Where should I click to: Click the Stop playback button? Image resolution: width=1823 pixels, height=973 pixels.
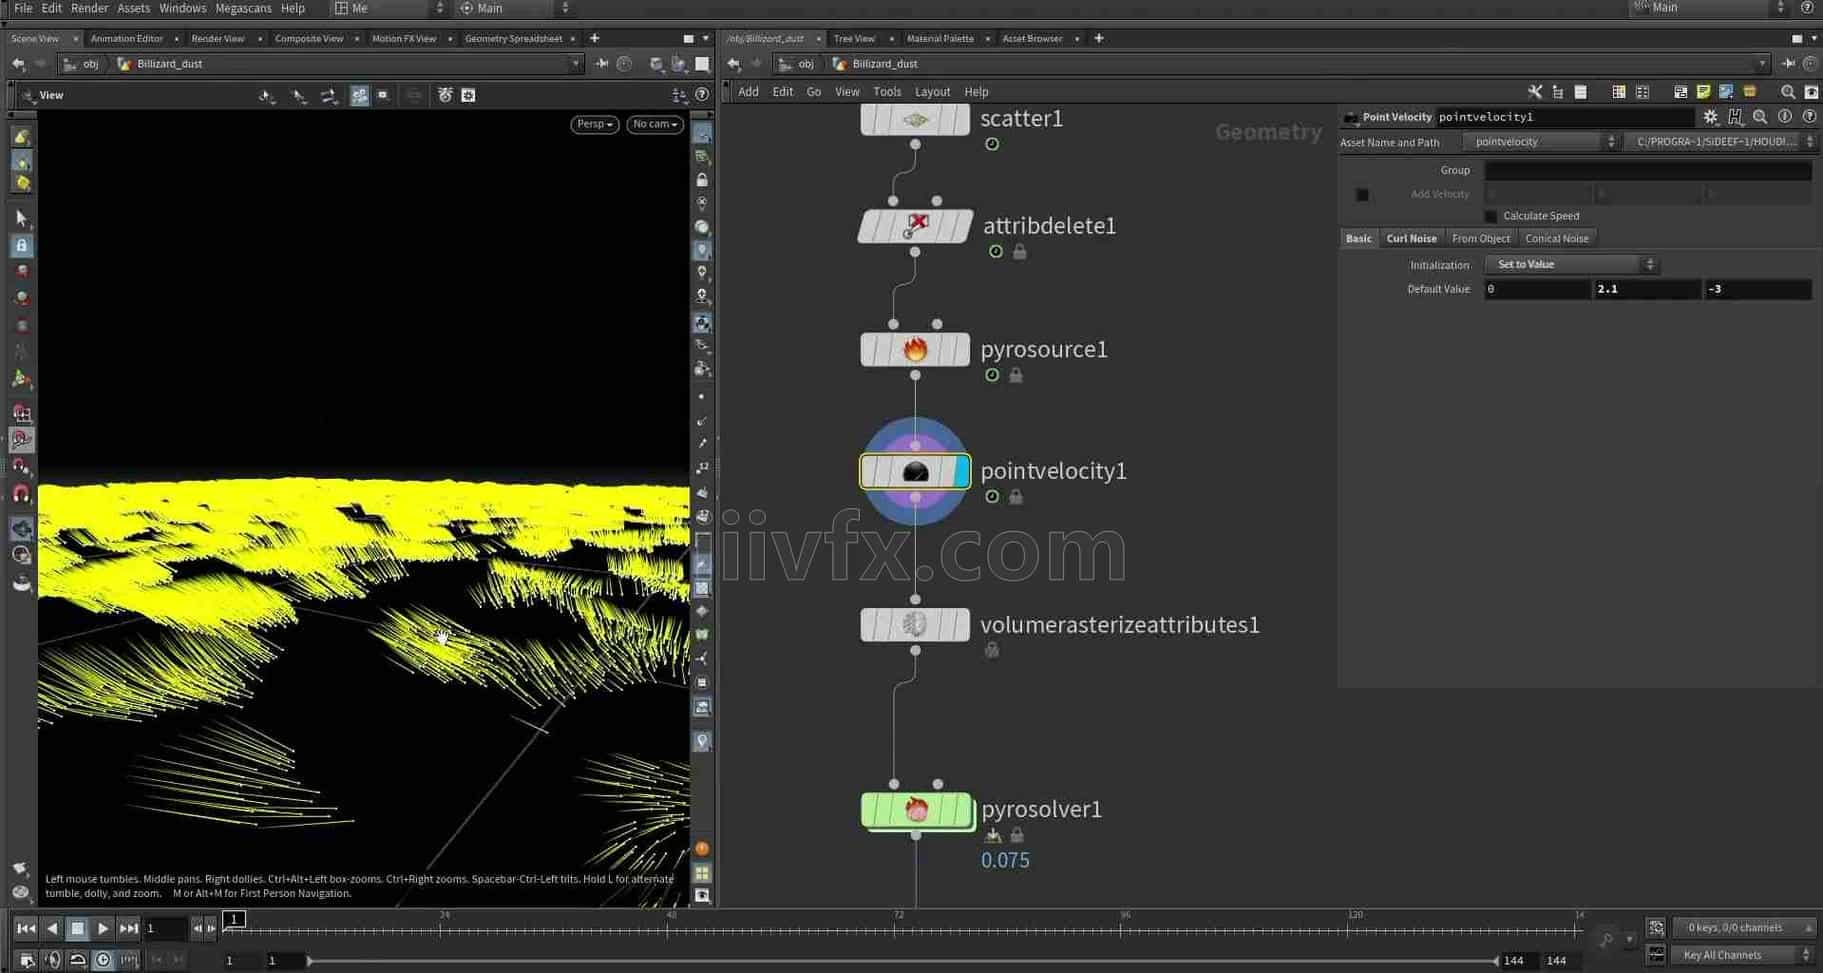[77, 929]
